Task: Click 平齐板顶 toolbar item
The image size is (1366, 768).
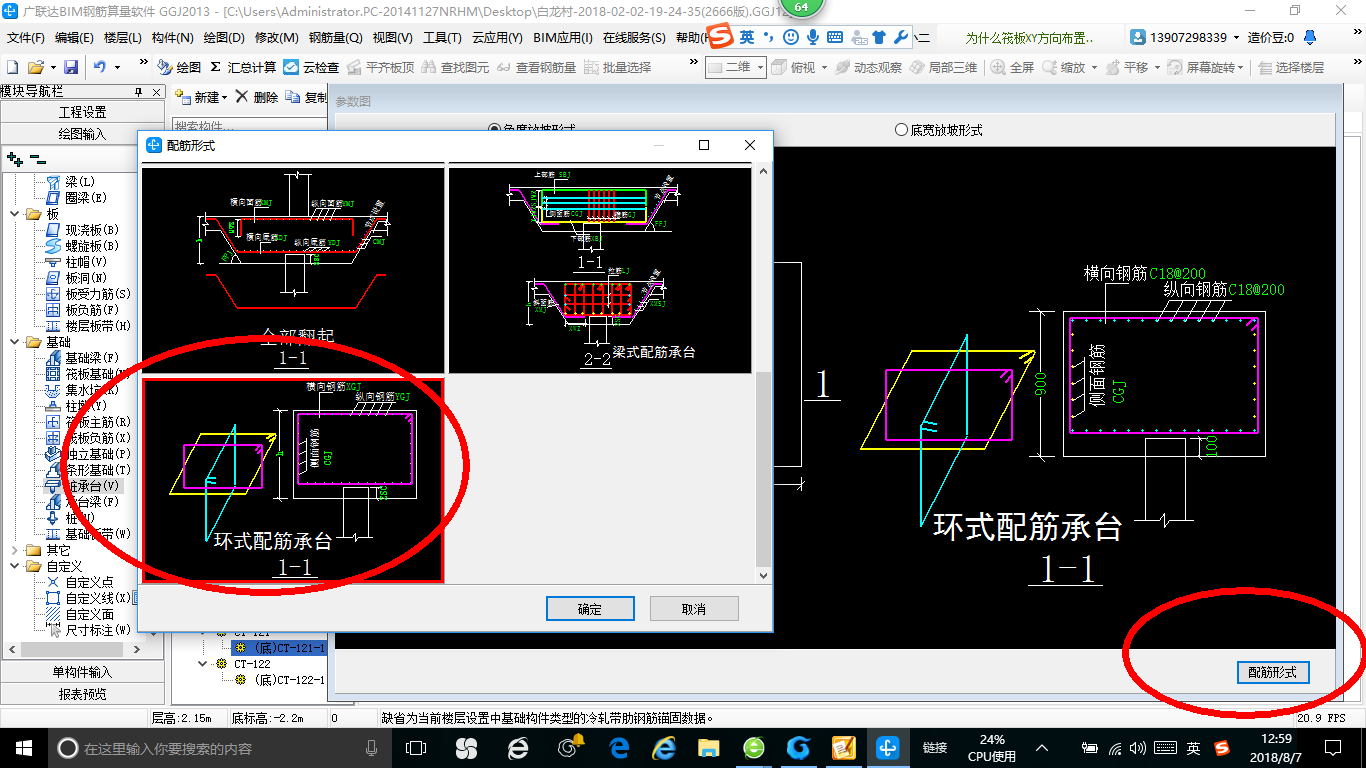Action: click(x=380, y=67)
